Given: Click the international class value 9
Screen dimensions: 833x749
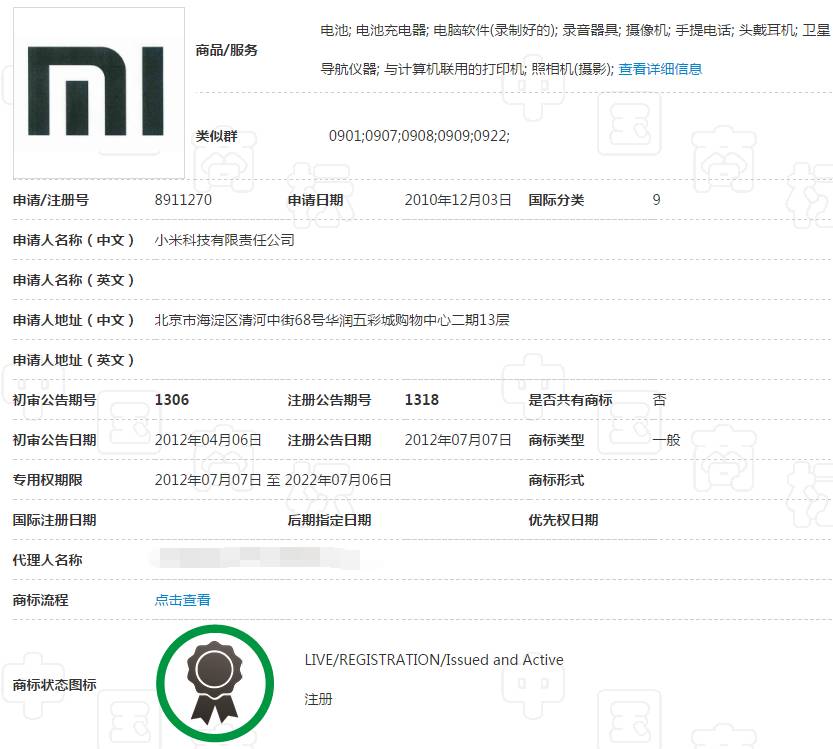Looking at the screenshot, I should tap(656, 200).
